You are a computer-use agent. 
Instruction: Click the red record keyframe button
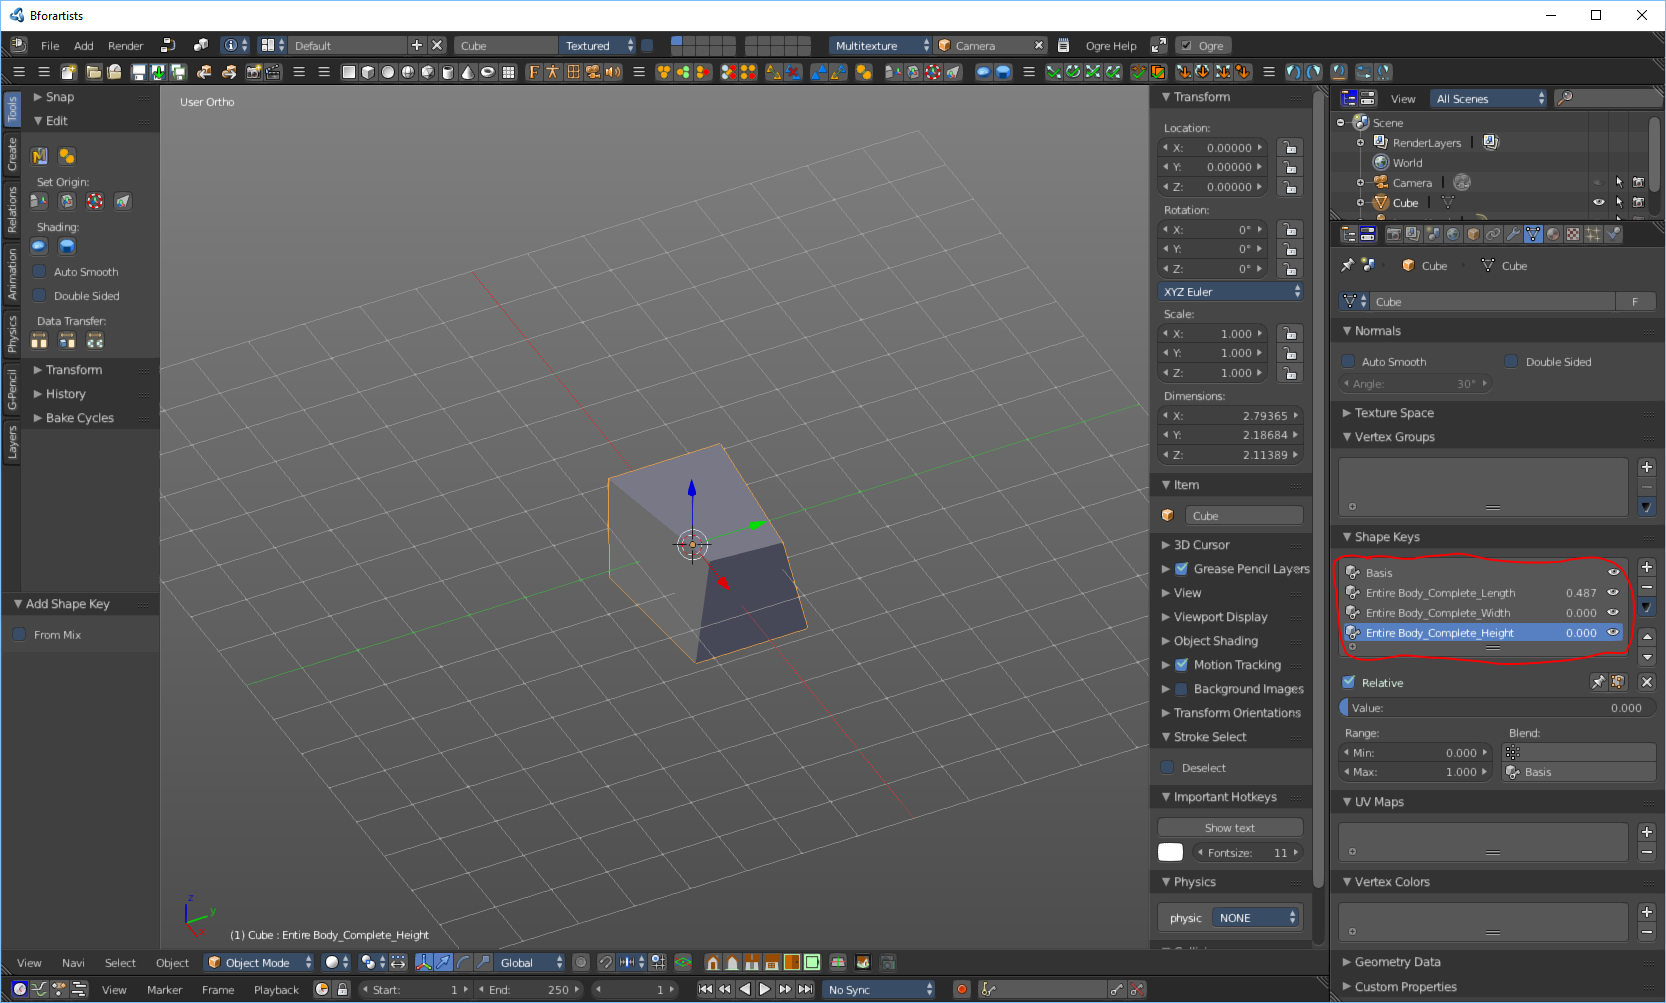(962, 990)
